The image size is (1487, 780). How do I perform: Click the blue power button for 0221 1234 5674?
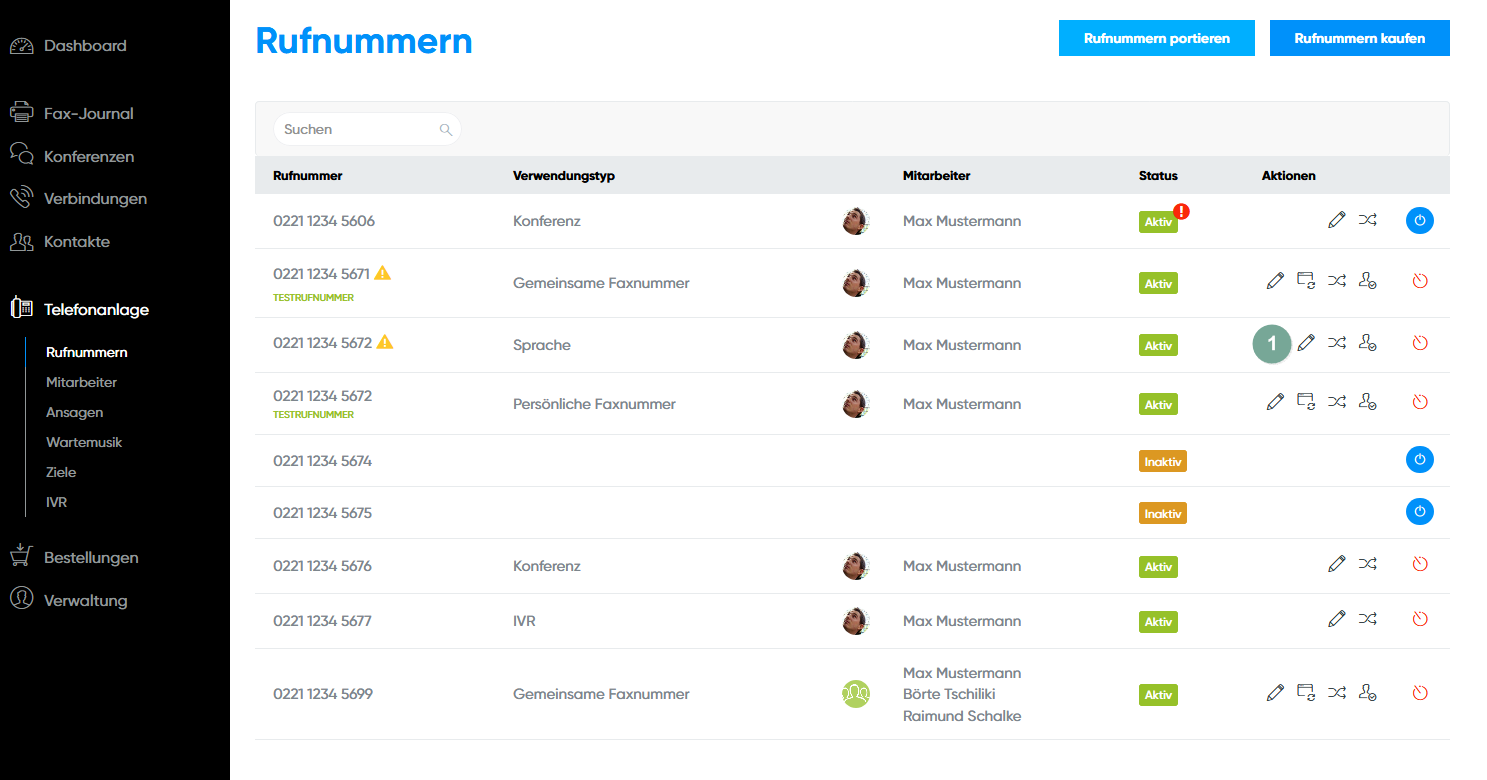coord(1419,460)
